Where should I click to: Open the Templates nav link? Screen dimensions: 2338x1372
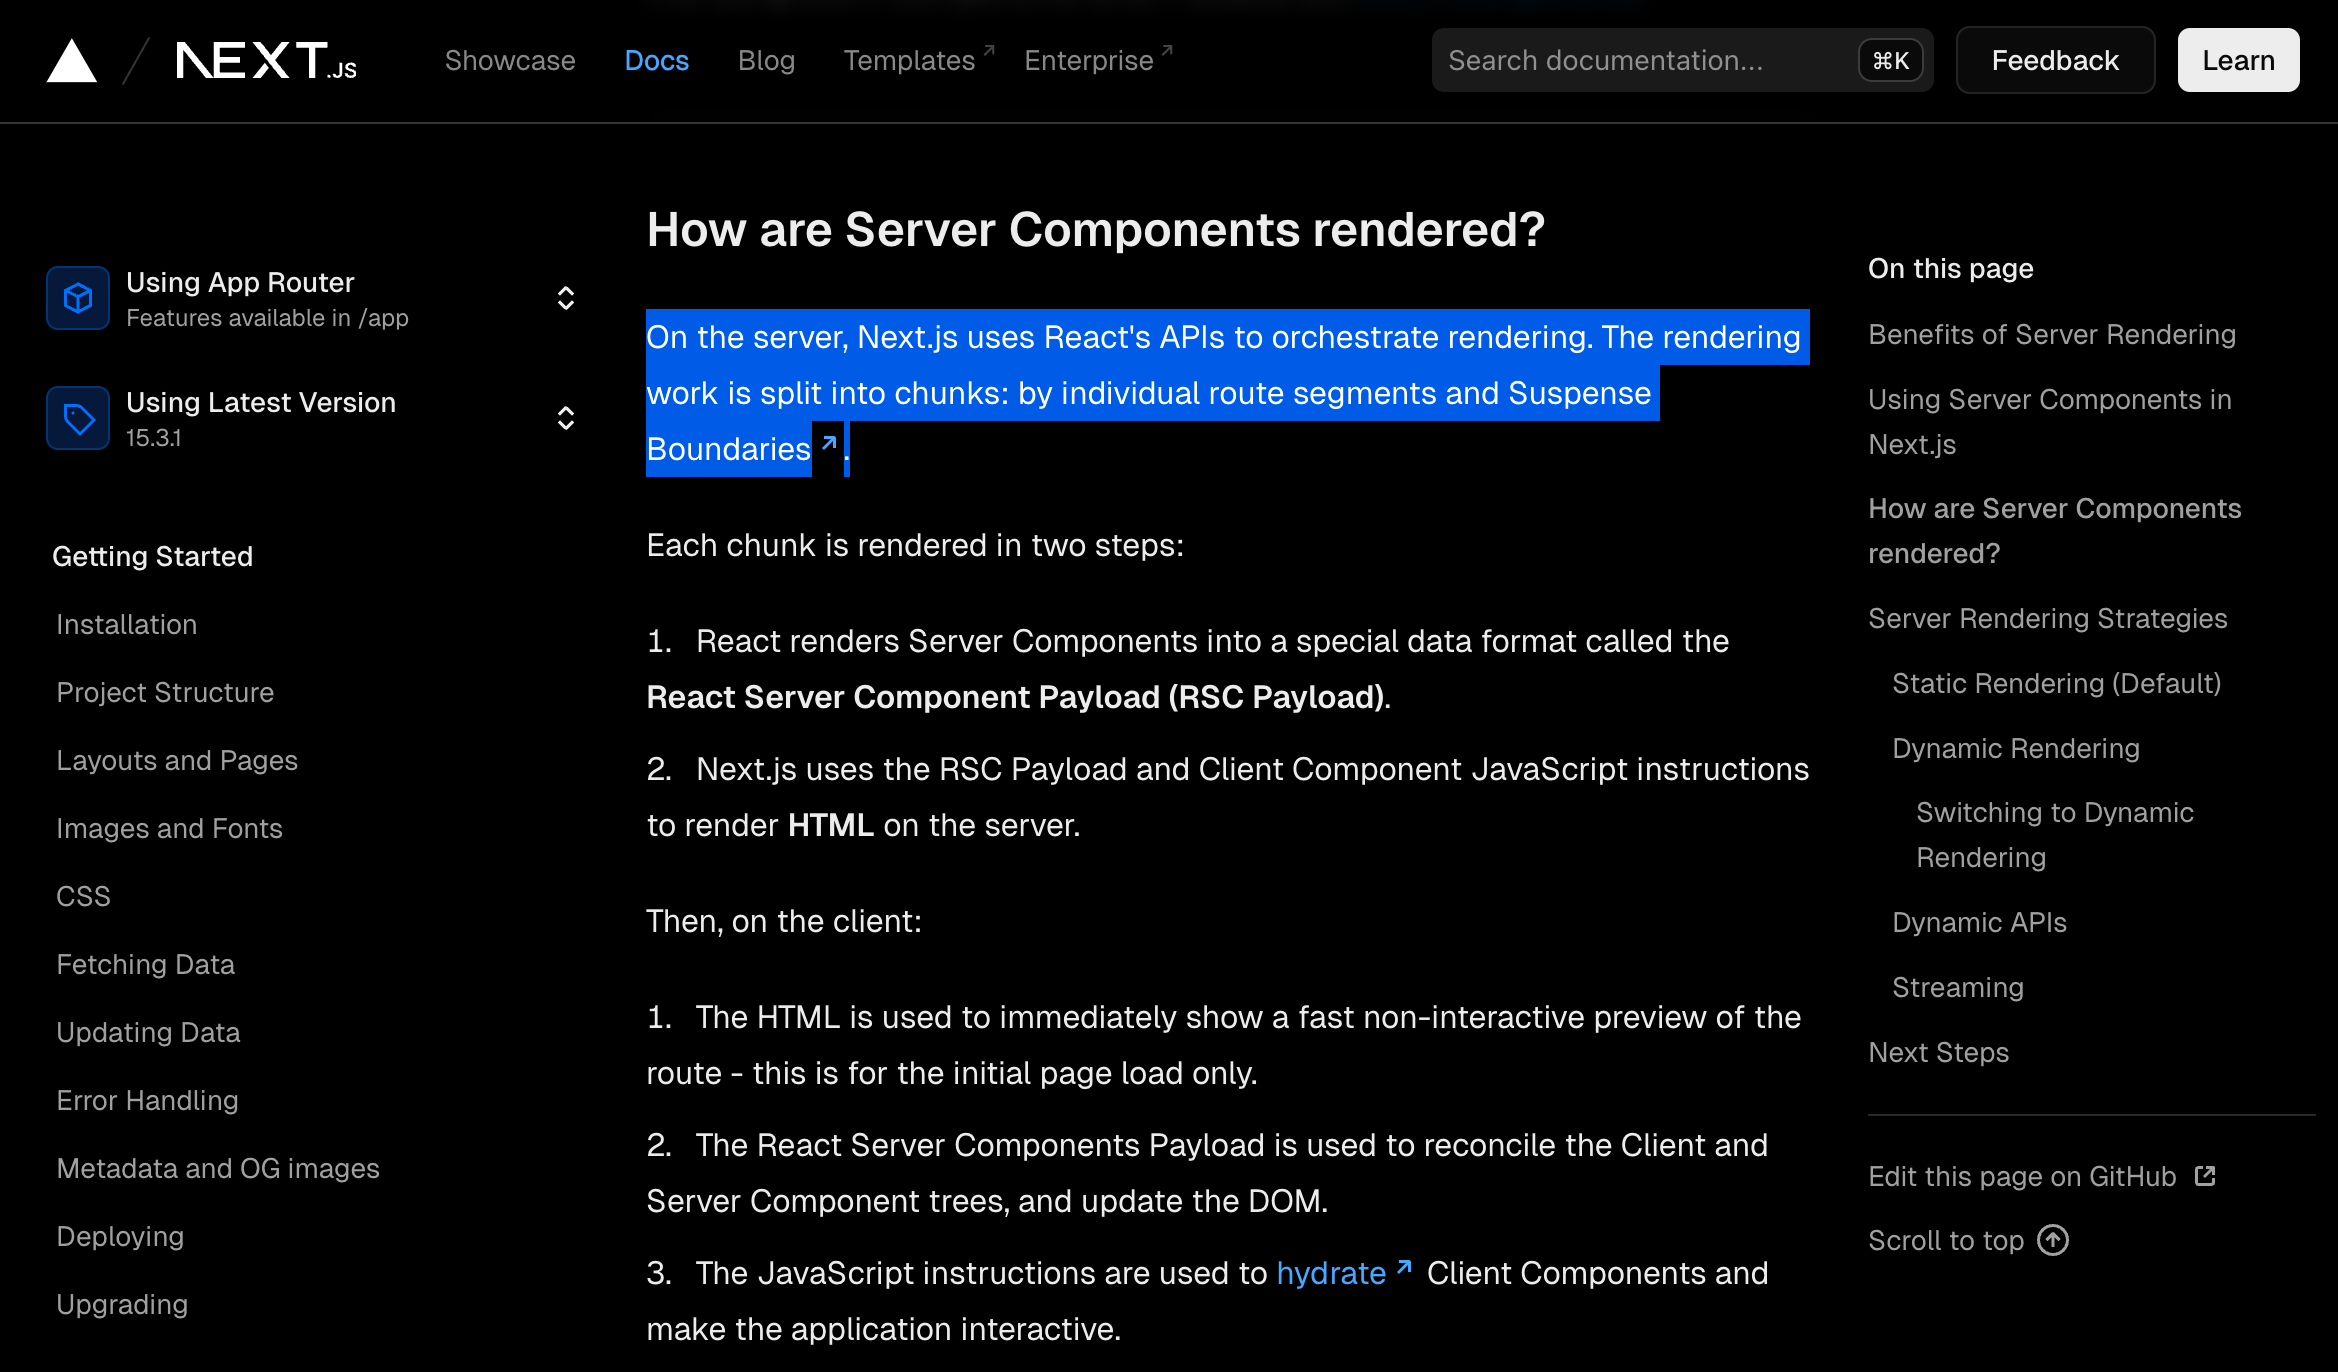click(918, 60)
